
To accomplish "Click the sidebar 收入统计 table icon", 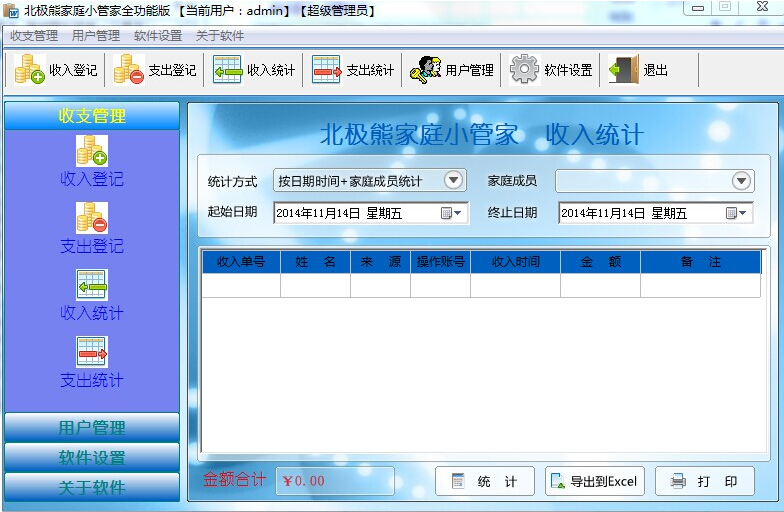I will pos(92,284).
